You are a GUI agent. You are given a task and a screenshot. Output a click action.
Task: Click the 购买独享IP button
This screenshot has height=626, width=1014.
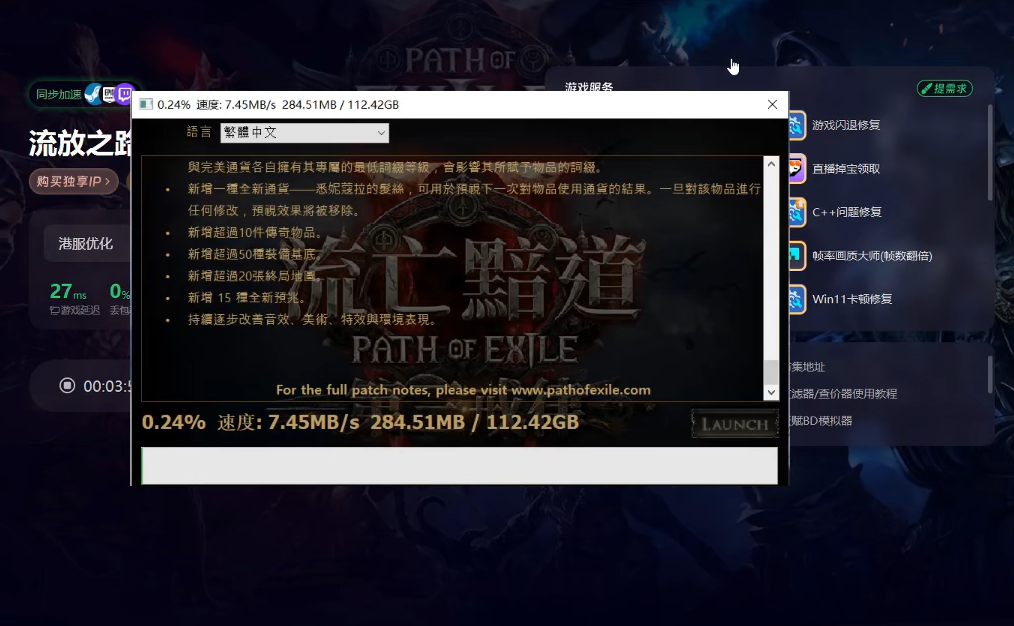coord(73,182)
